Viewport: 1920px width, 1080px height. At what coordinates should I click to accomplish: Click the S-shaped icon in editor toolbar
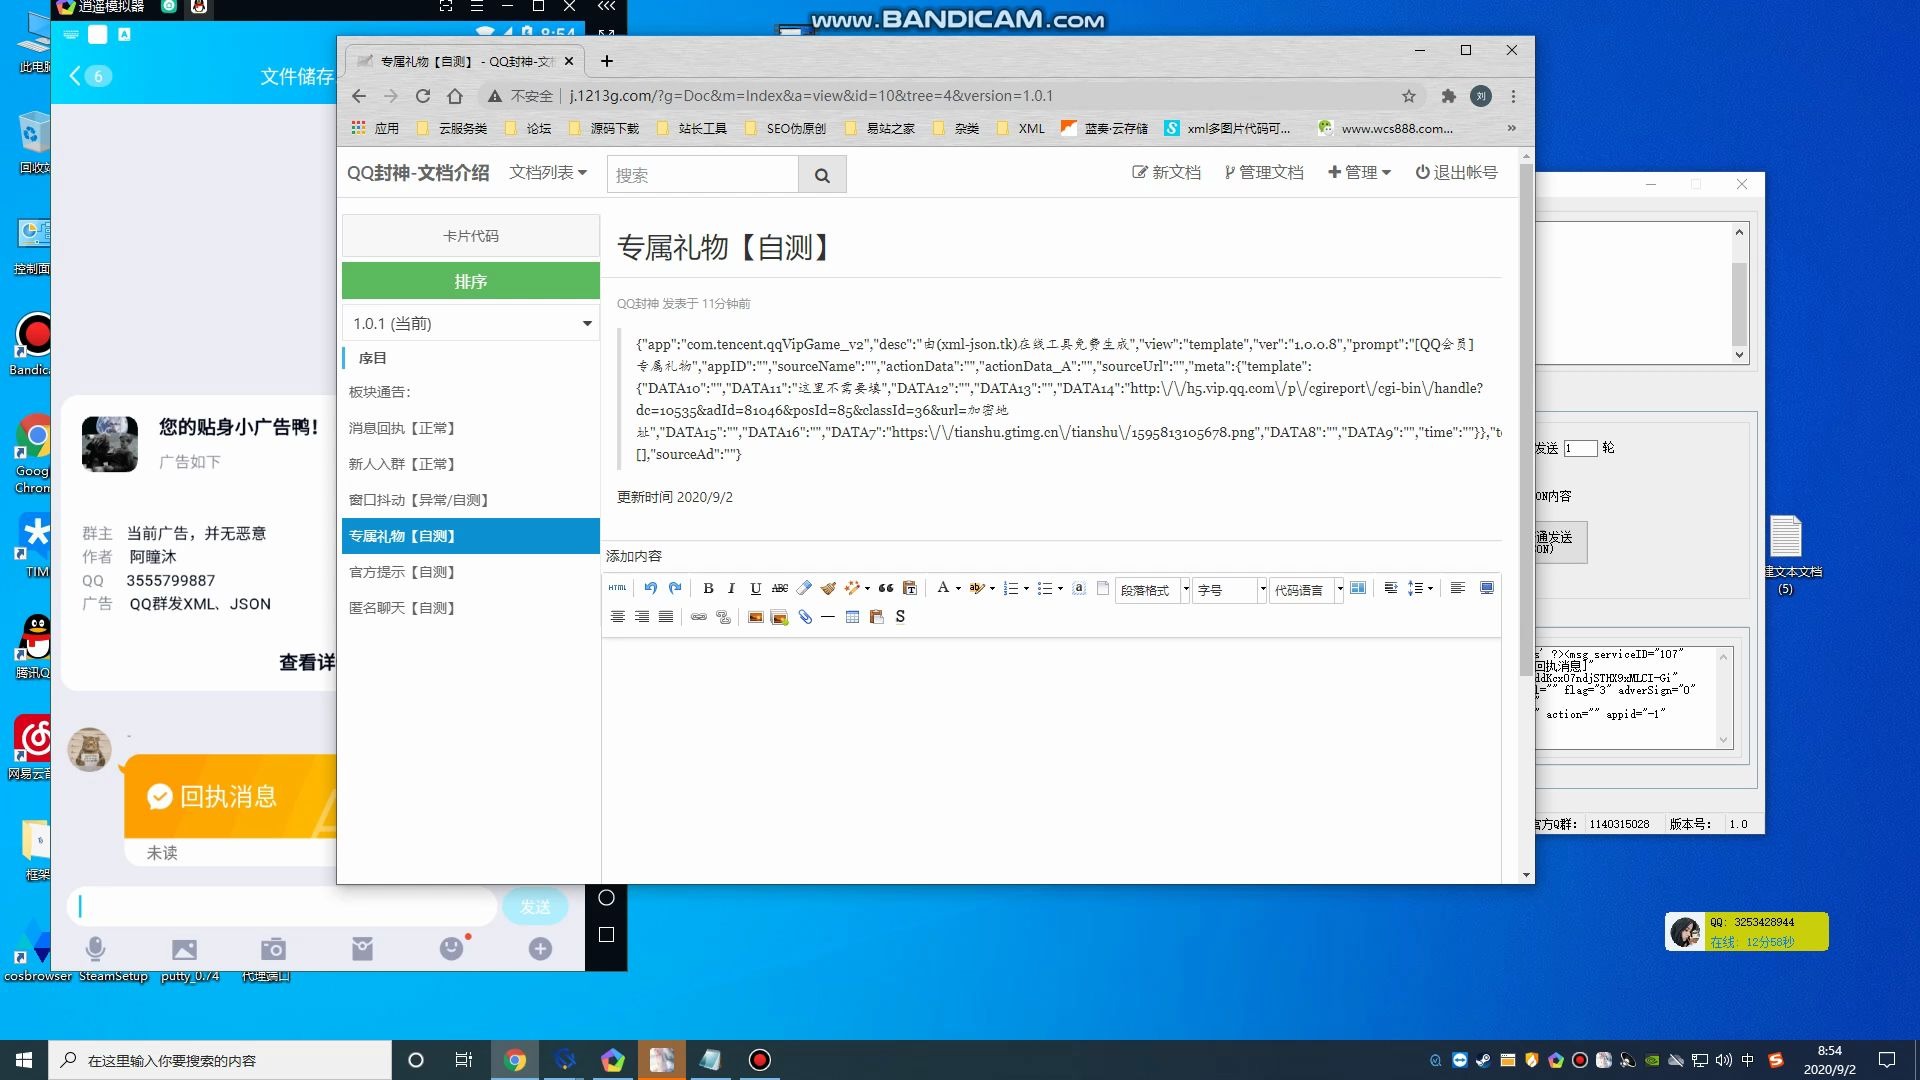coord(900,617)
